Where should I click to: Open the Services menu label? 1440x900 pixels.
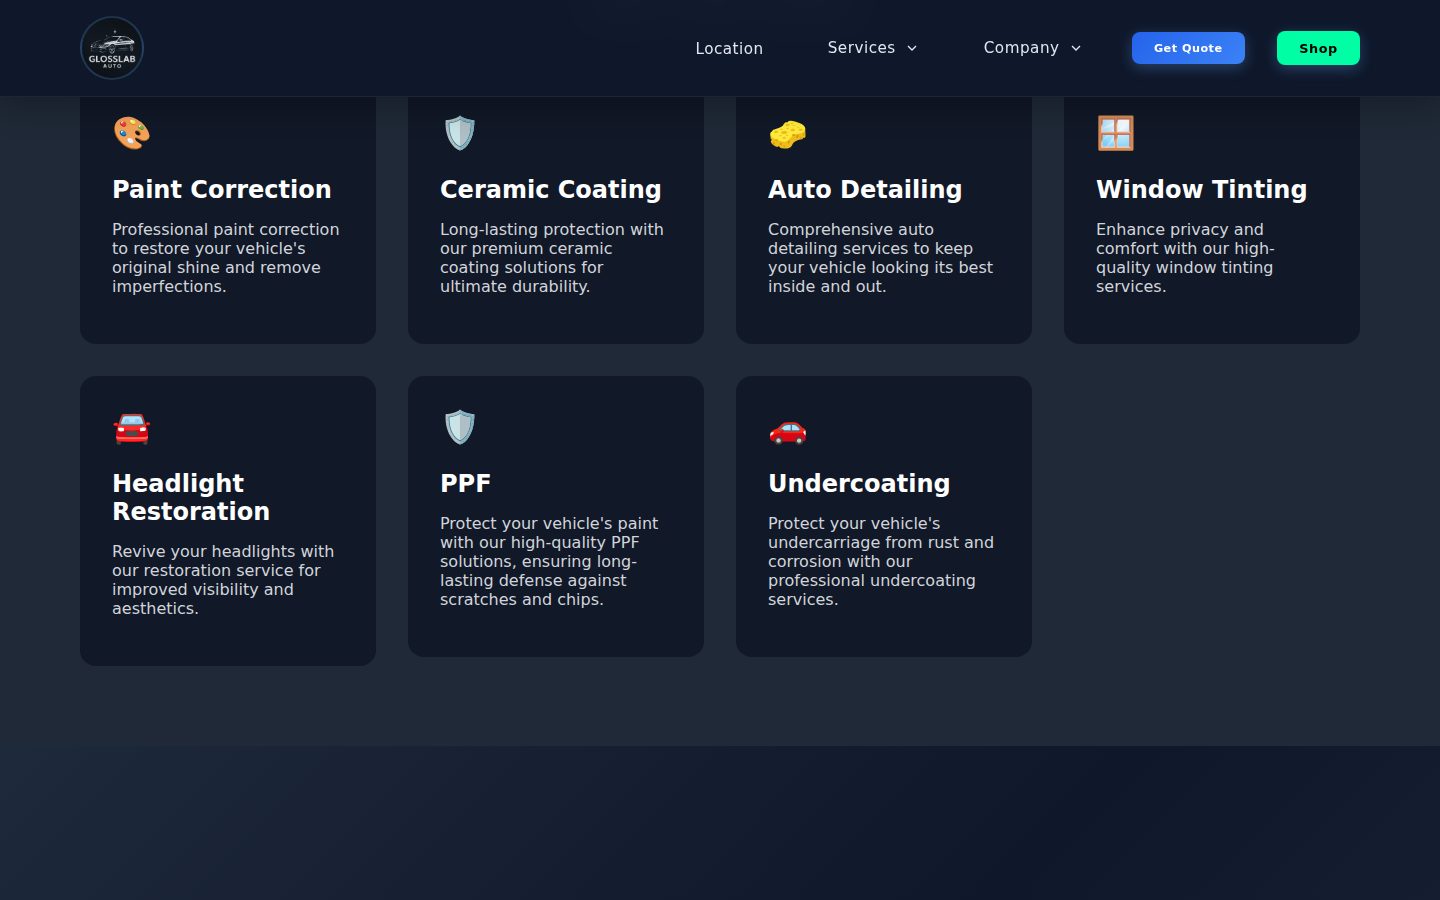tap(861, 48)
